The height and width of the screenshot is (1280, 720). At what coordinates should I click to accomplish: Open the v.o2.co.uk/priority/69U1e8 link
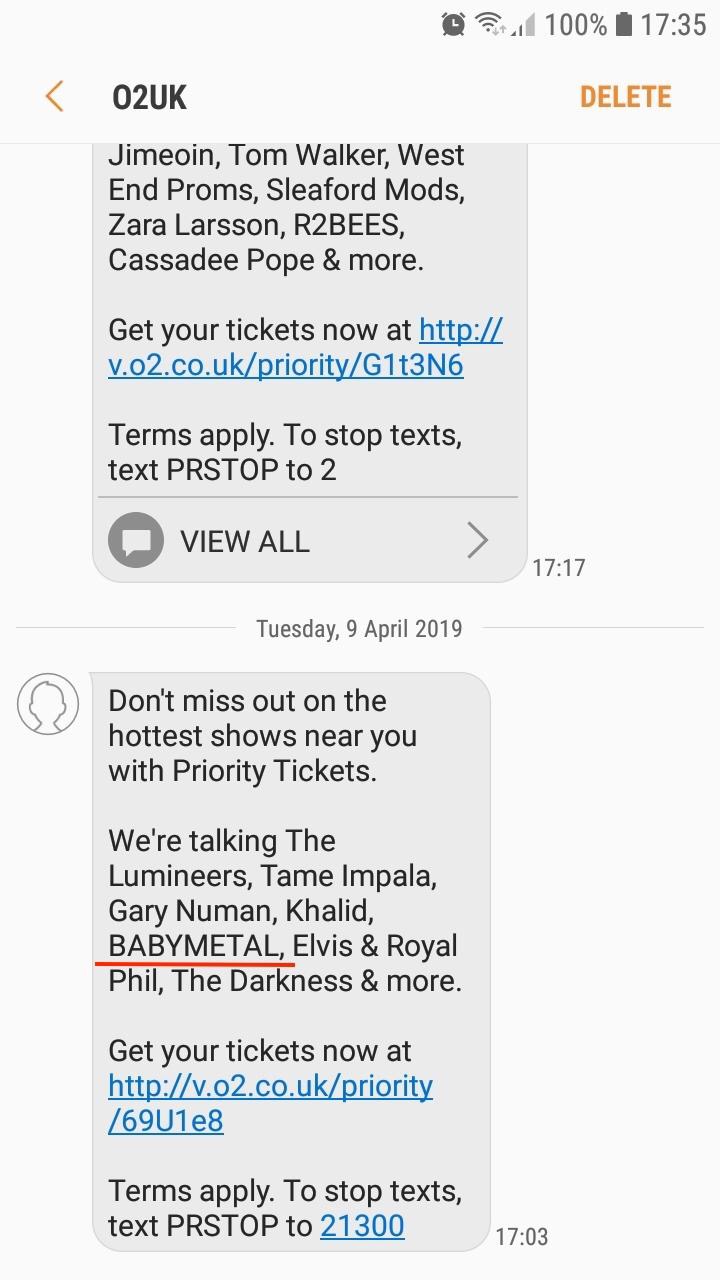[270, 1103]
